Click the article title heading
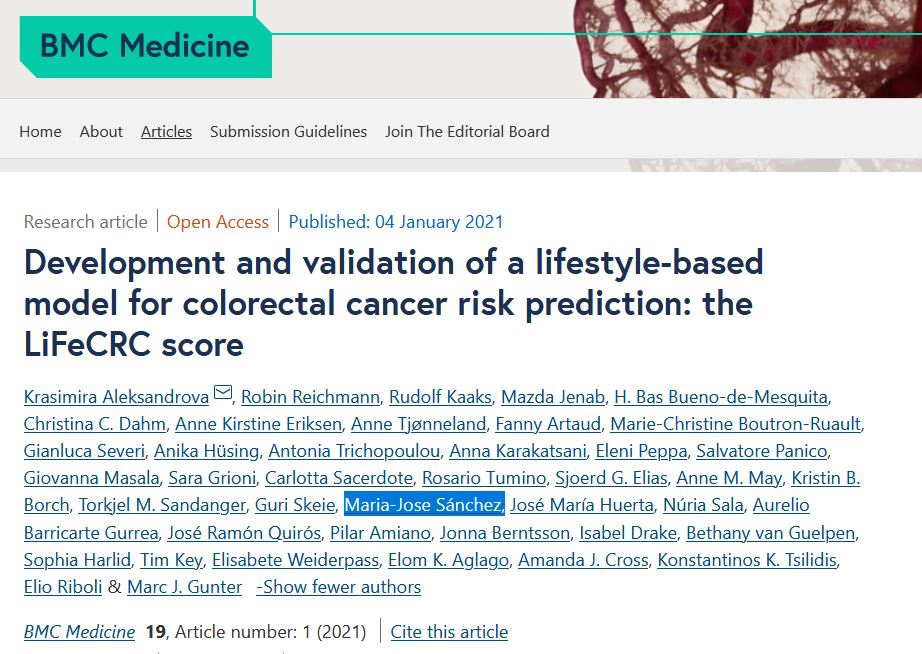This screenshot has width=922, height=654. [393, 303]
